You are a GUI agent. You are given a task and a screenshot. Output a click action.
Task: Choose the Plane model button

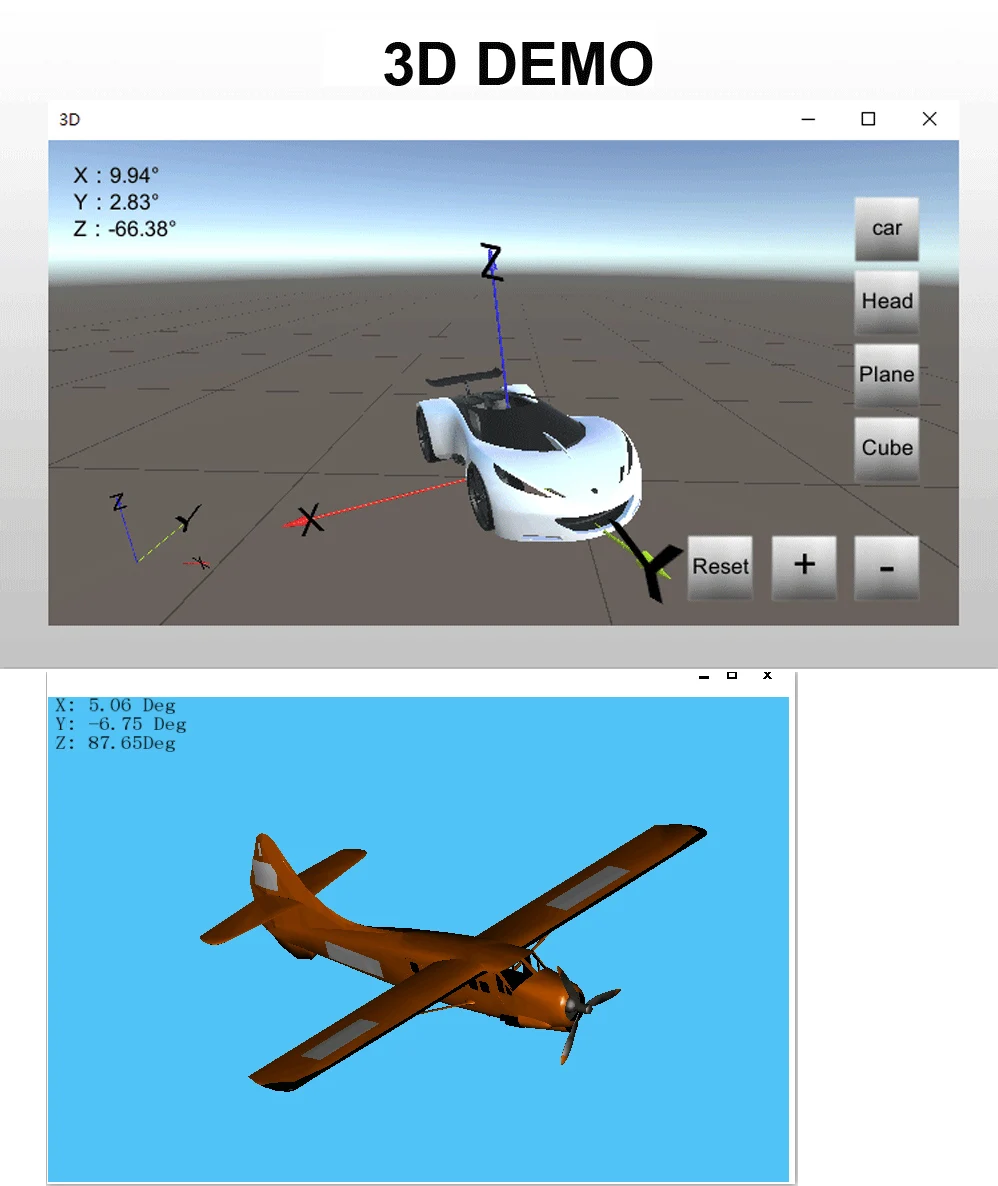click(887, 375)
